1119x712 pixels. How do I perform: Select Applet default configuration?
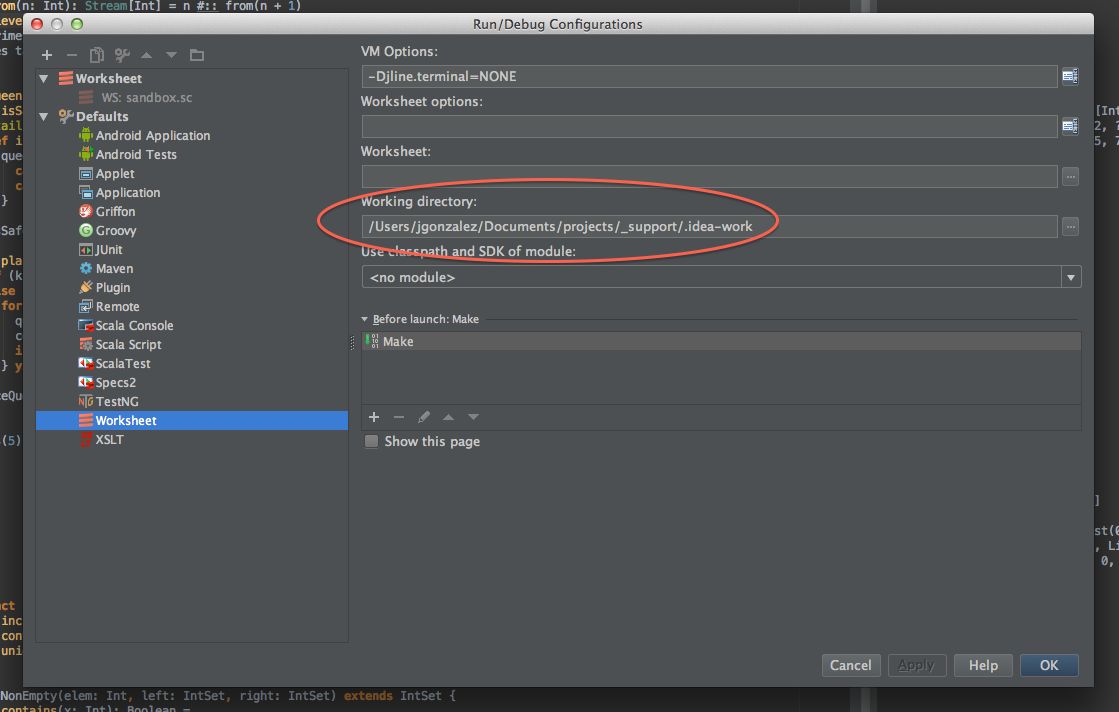106,173
